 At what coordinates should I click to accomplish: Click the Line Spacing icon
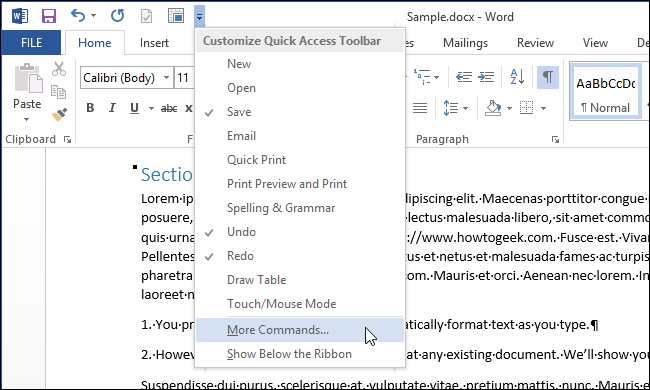451,108
